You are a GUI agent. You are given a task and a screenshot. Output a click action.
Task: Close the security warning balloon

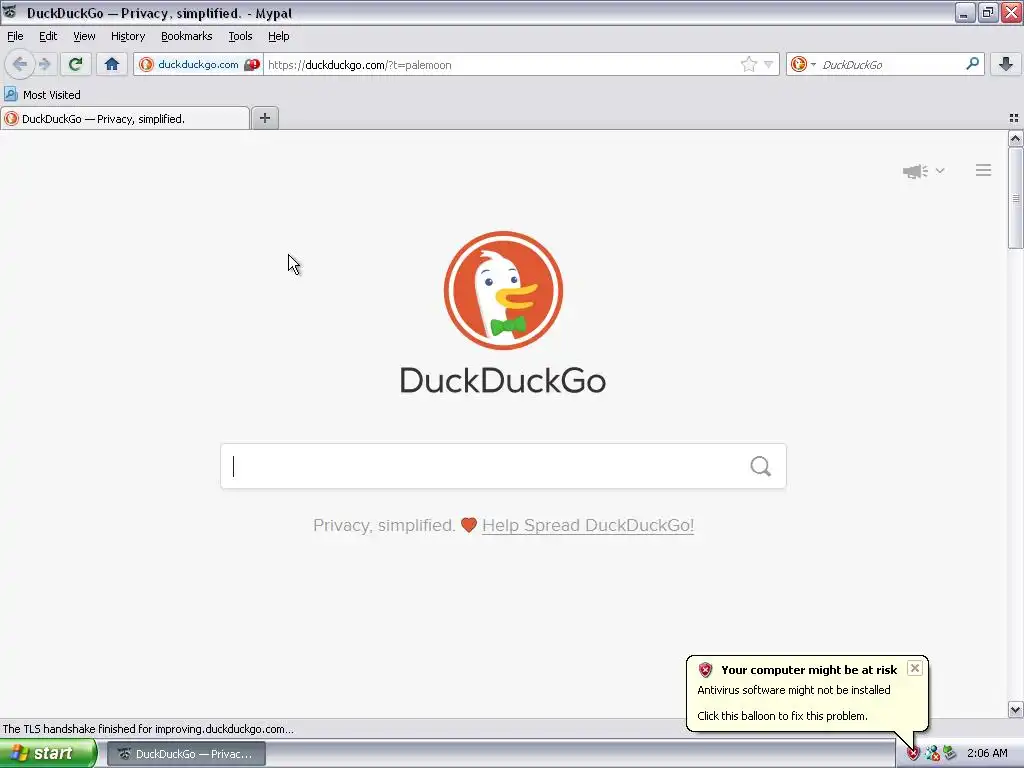[x=914, y=668]
